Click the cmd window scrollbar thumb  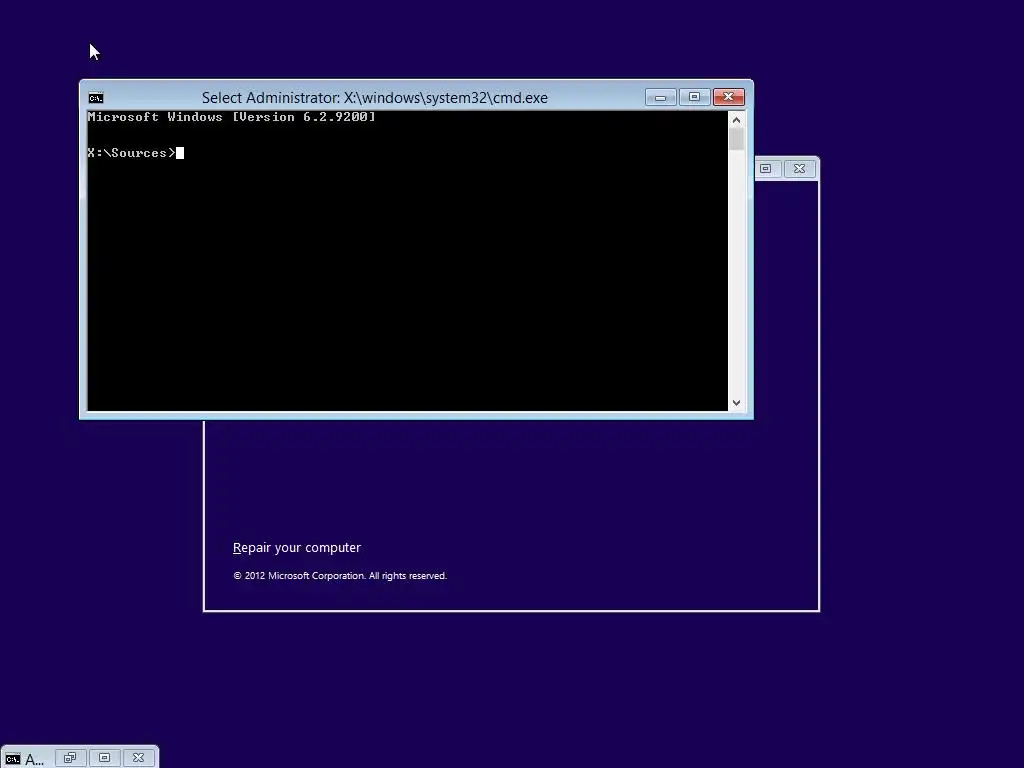736,140
